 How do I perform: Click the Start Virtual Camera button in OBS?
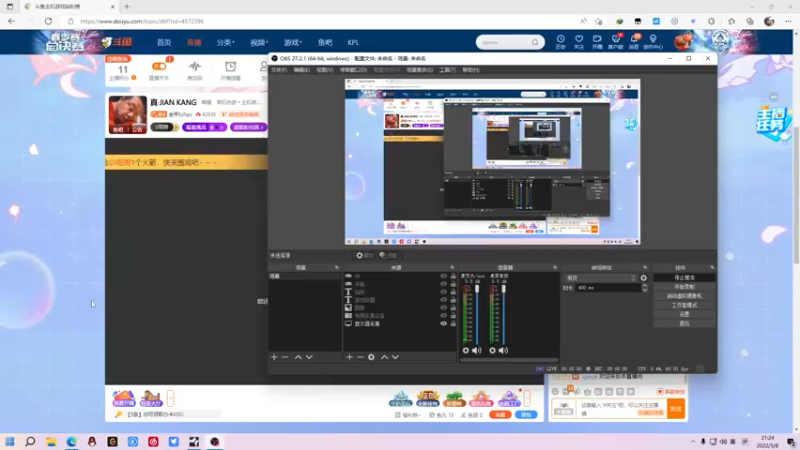[x=684, y=296]
